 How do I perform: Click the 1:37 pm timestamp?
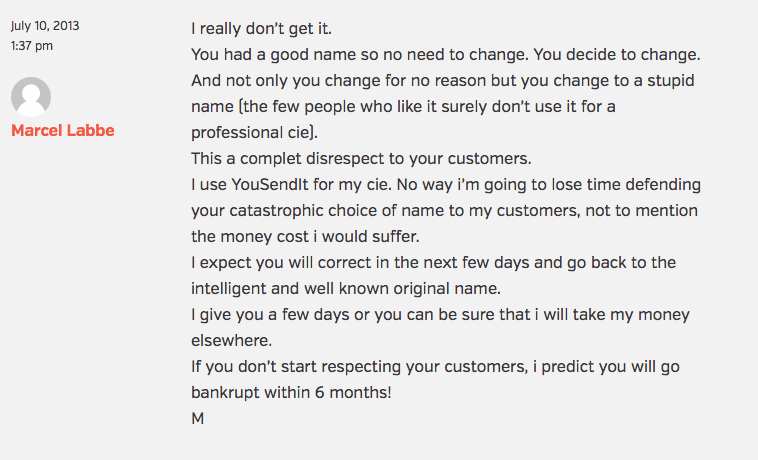(x=32, y=45)
